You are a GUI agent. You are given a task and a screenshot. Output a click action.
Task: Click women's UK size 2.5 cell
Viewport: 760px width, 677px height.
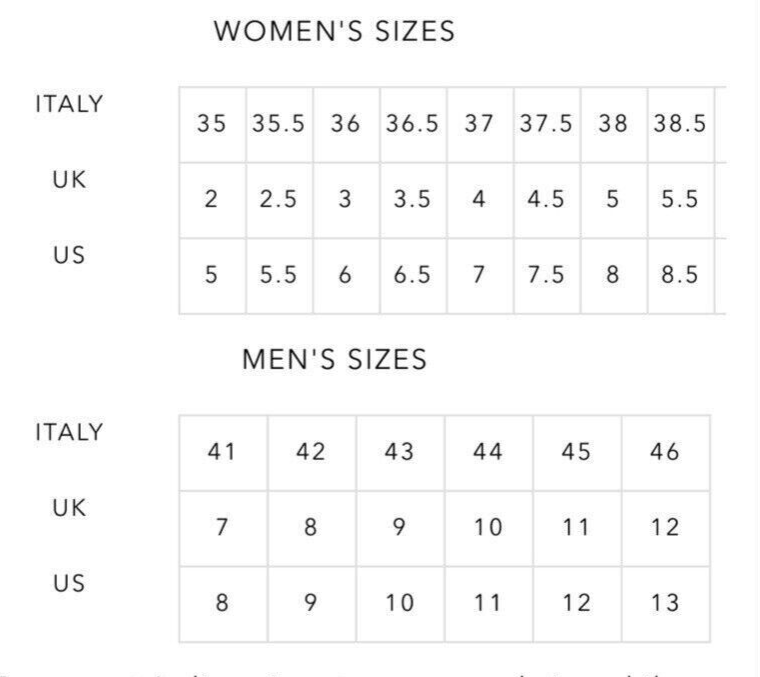[279, 200]
